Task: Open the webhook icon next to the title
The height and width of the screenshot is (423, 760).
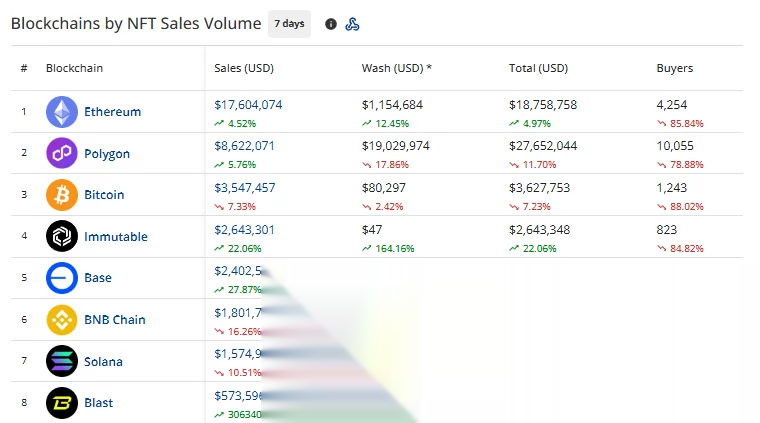Action: (x=352, y=24)
